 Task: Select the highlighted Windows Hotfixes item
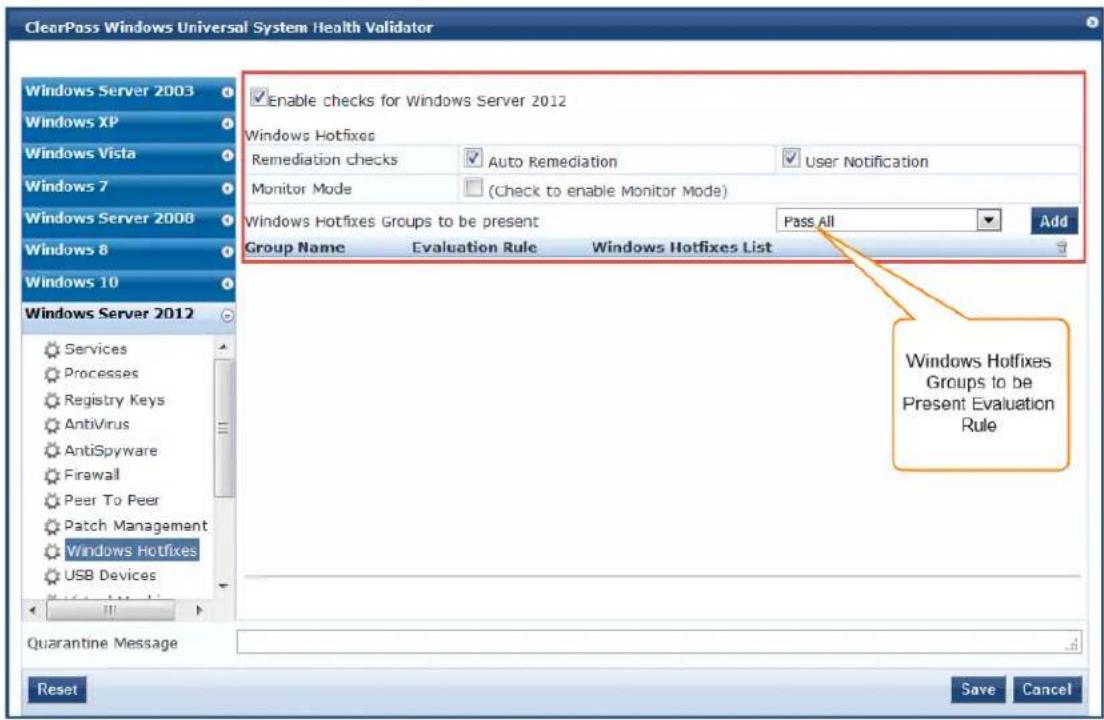point(132,550)
